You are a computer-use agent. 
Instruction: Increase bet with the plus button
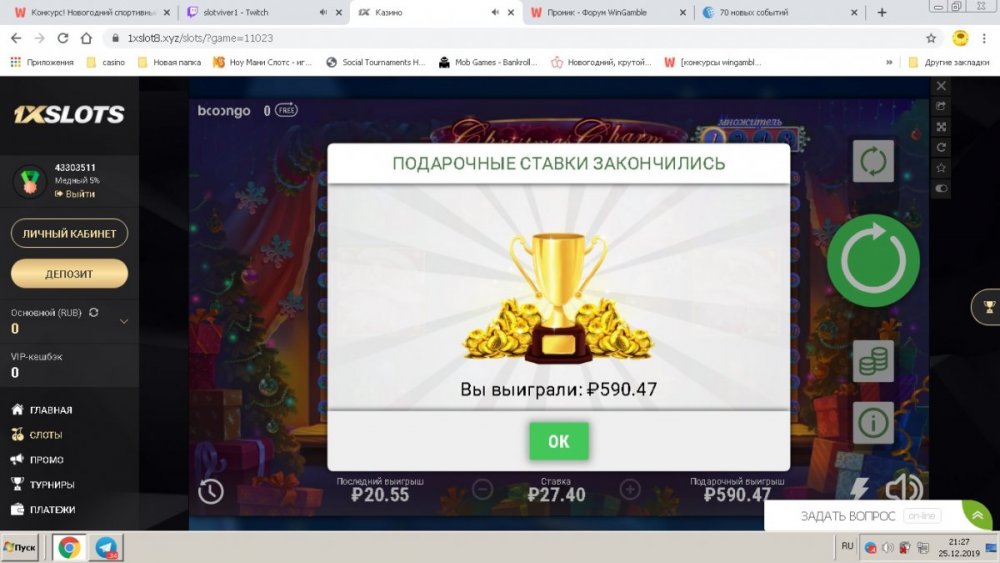pyautogui.click(x=630, y=489)
